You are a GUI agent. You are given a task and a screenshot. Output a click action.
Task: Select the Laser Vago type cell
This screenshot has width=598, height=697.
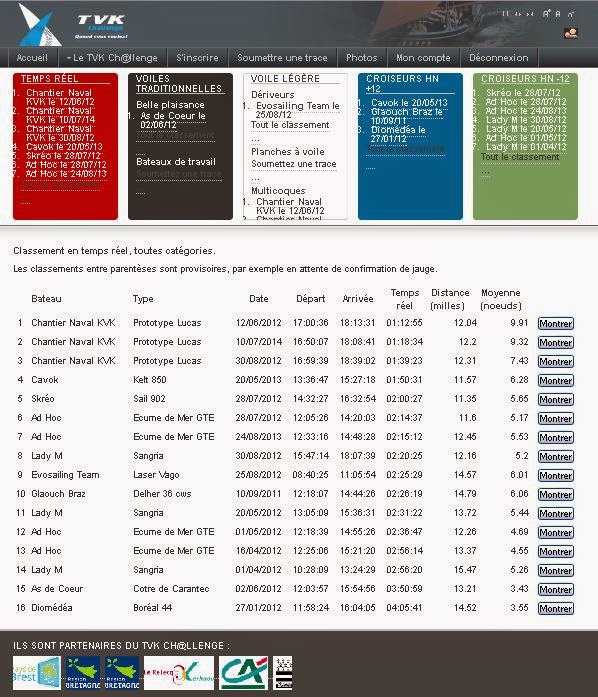(156, 475)
